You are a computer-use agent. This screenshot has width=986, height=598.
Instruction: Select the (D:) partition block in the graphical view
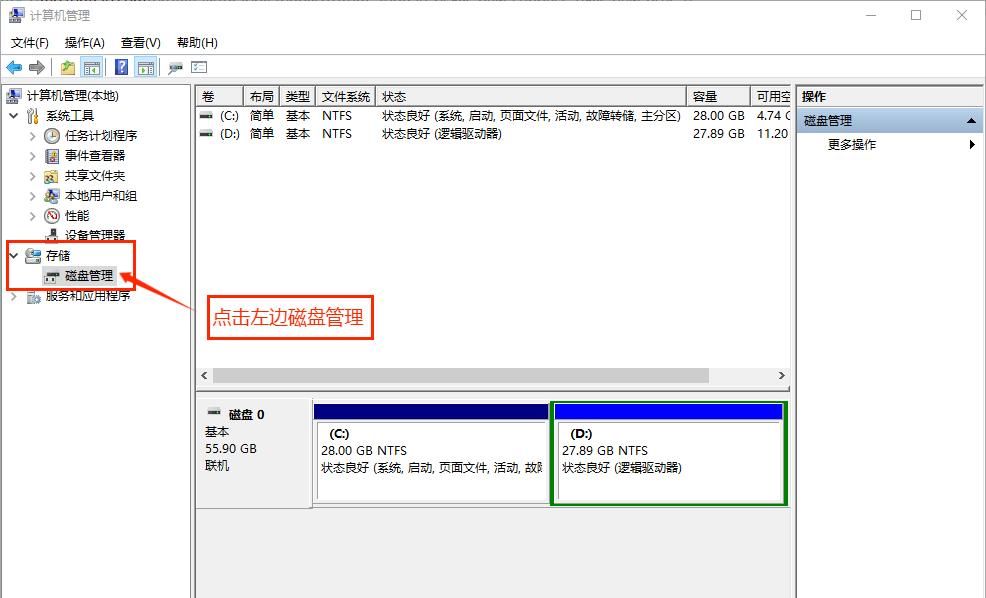(667, 453)
